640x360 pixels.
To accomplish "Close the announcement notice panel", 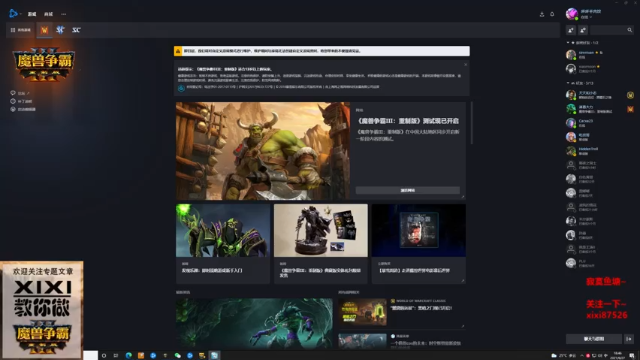I will point(465,64).
